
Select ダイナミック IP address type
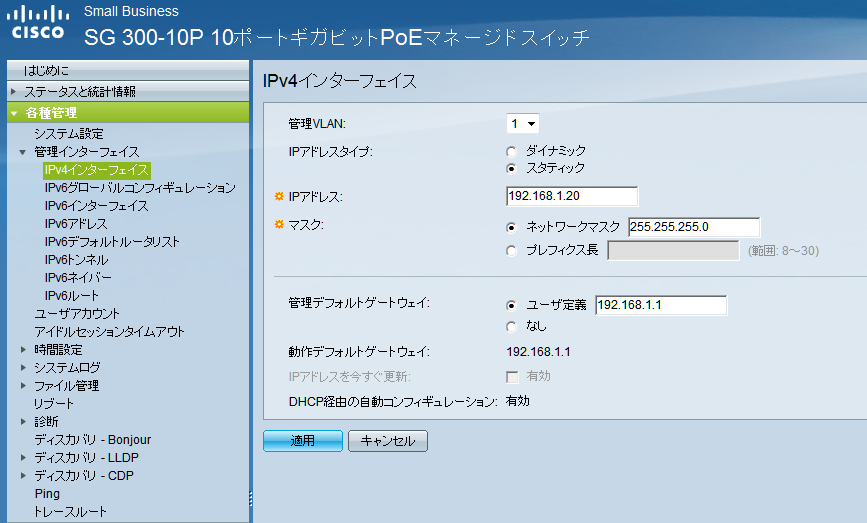click(x=511, y=151)
